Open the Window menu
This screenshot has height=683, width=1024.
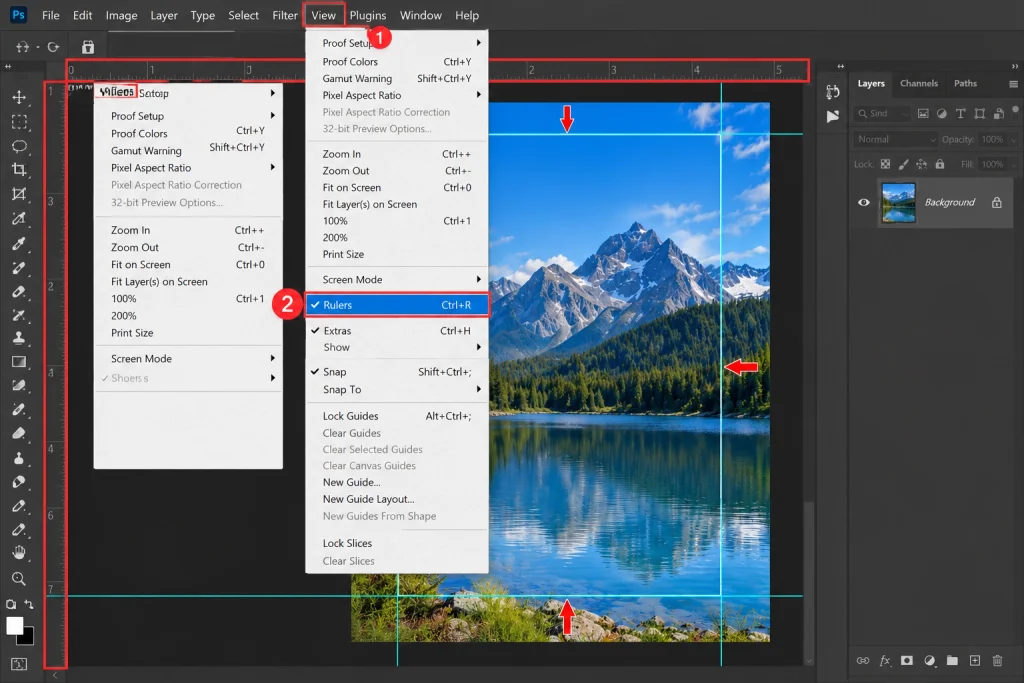[421, 15]
